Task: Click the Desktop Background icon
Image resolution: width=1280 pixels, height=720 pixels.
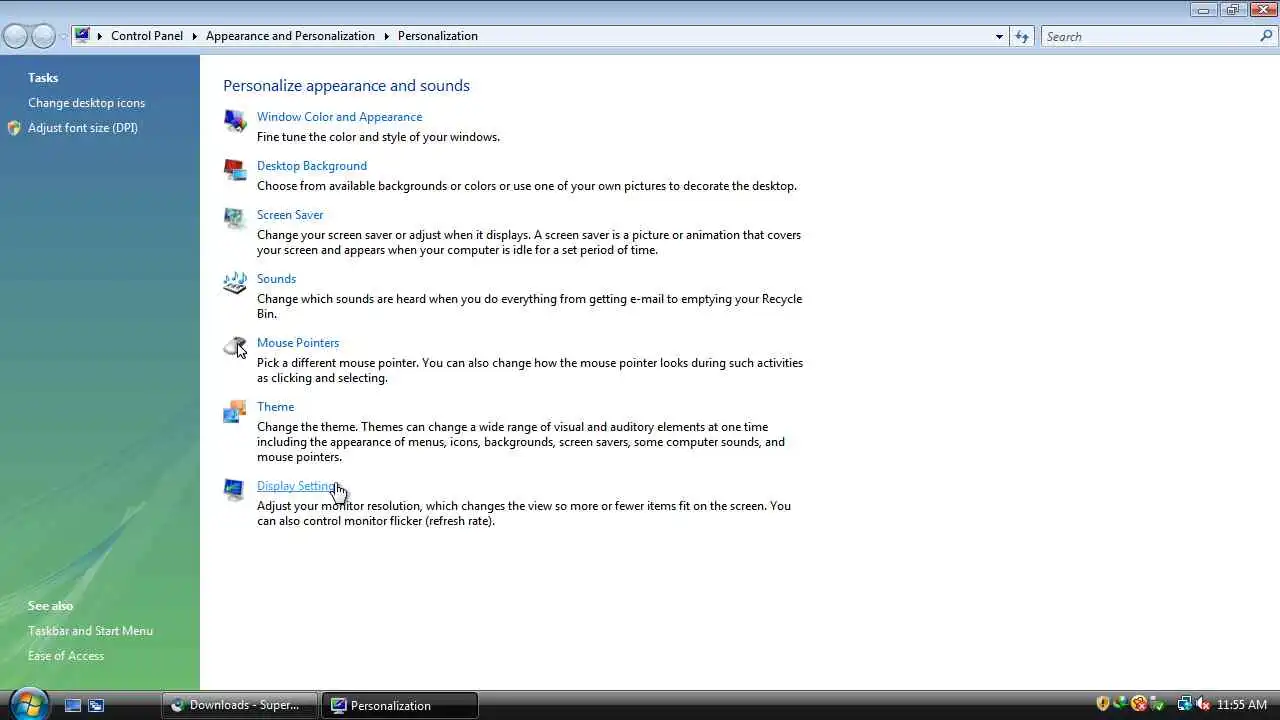Action: (x=235, y=170)
